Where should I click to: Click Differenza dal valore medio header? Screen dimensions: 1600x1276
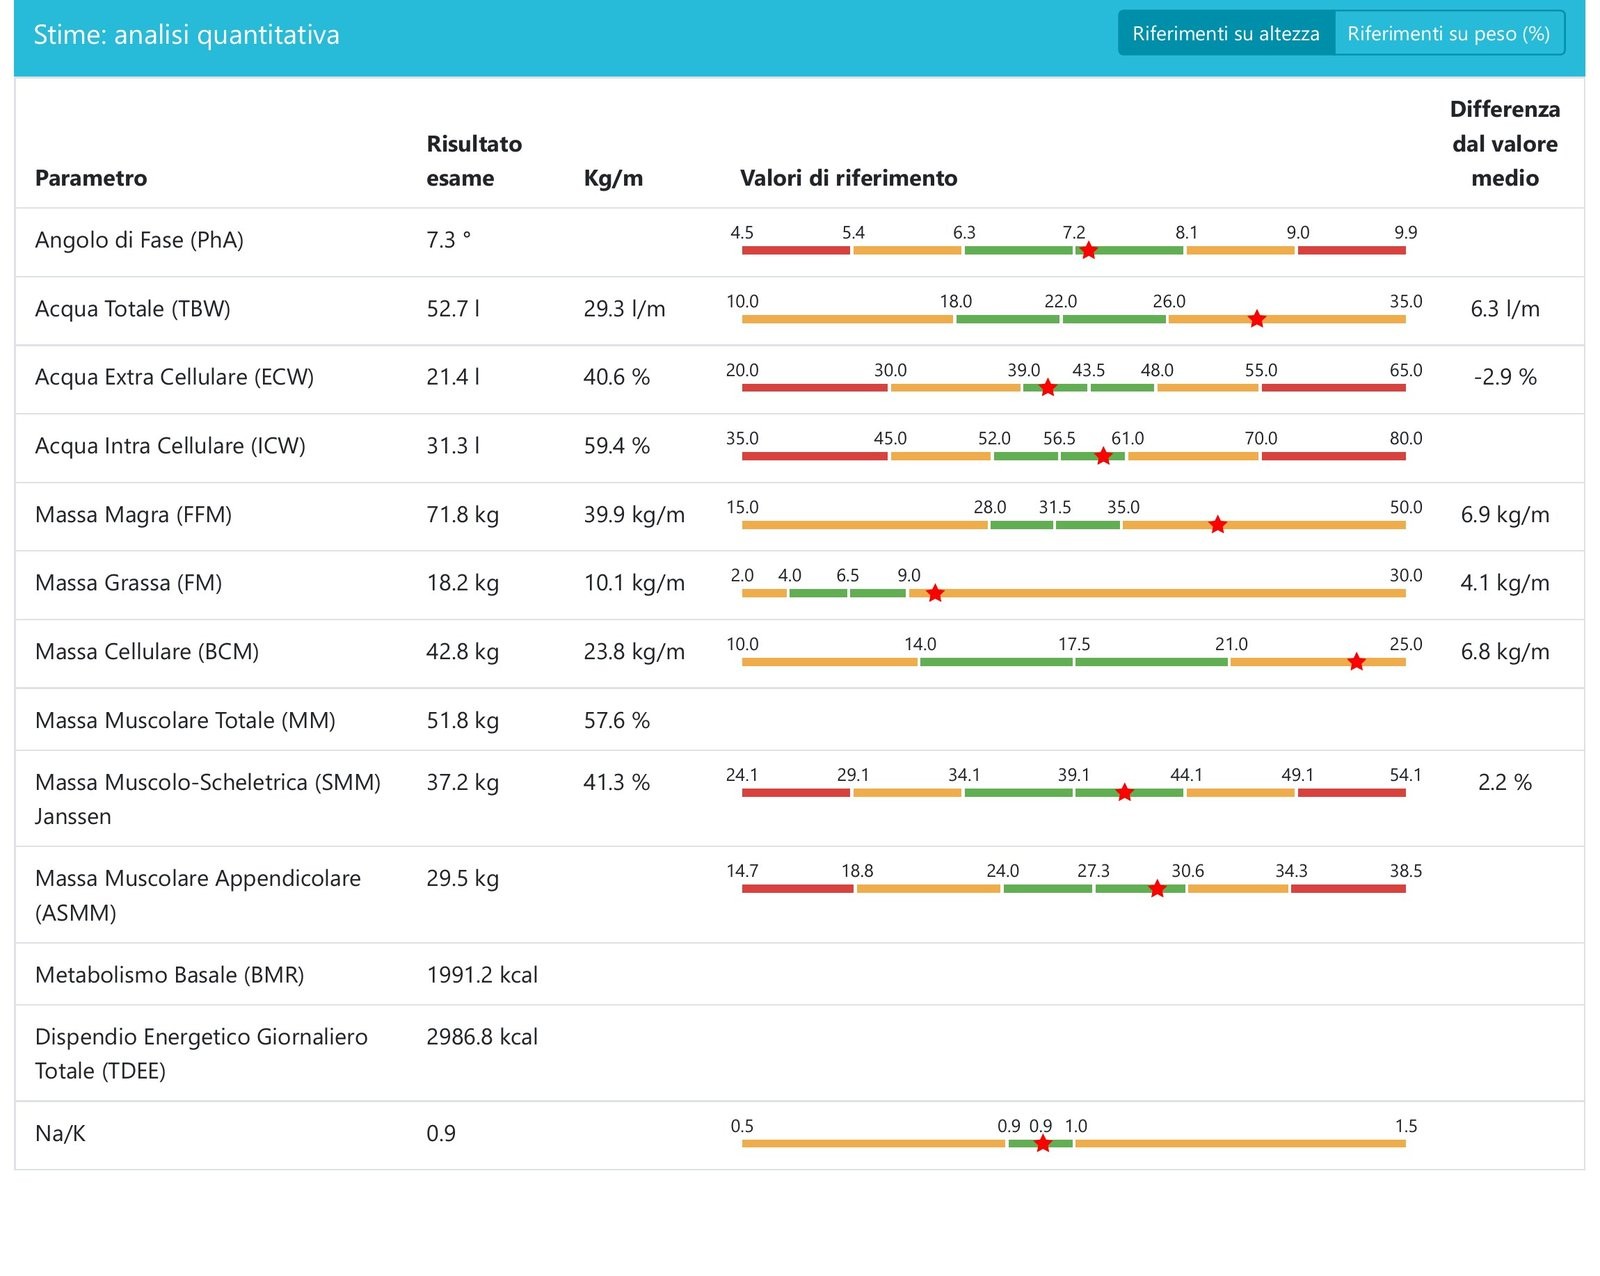click(x=1505, y=143)
